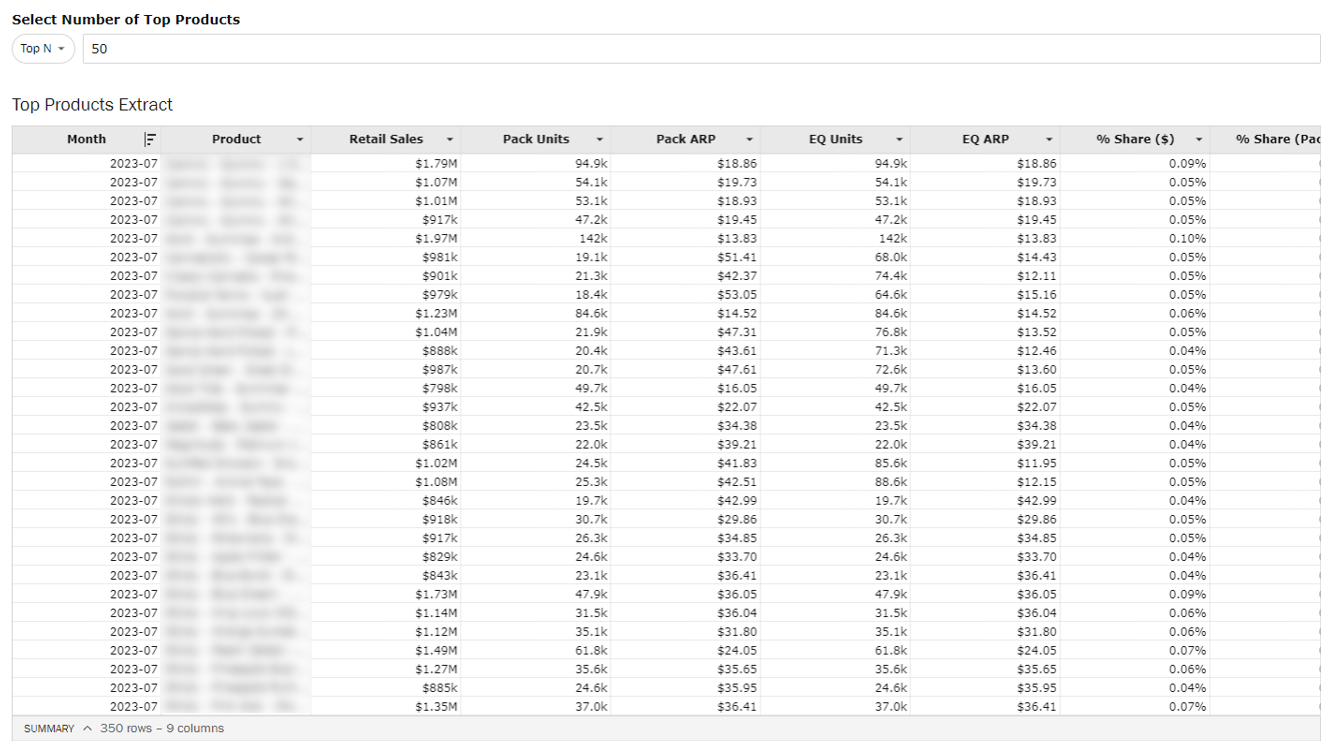The width and height of the screenshot is (1327, 741).
Task: Open the EQ Units column menu arrow
Action: point(899,140)
